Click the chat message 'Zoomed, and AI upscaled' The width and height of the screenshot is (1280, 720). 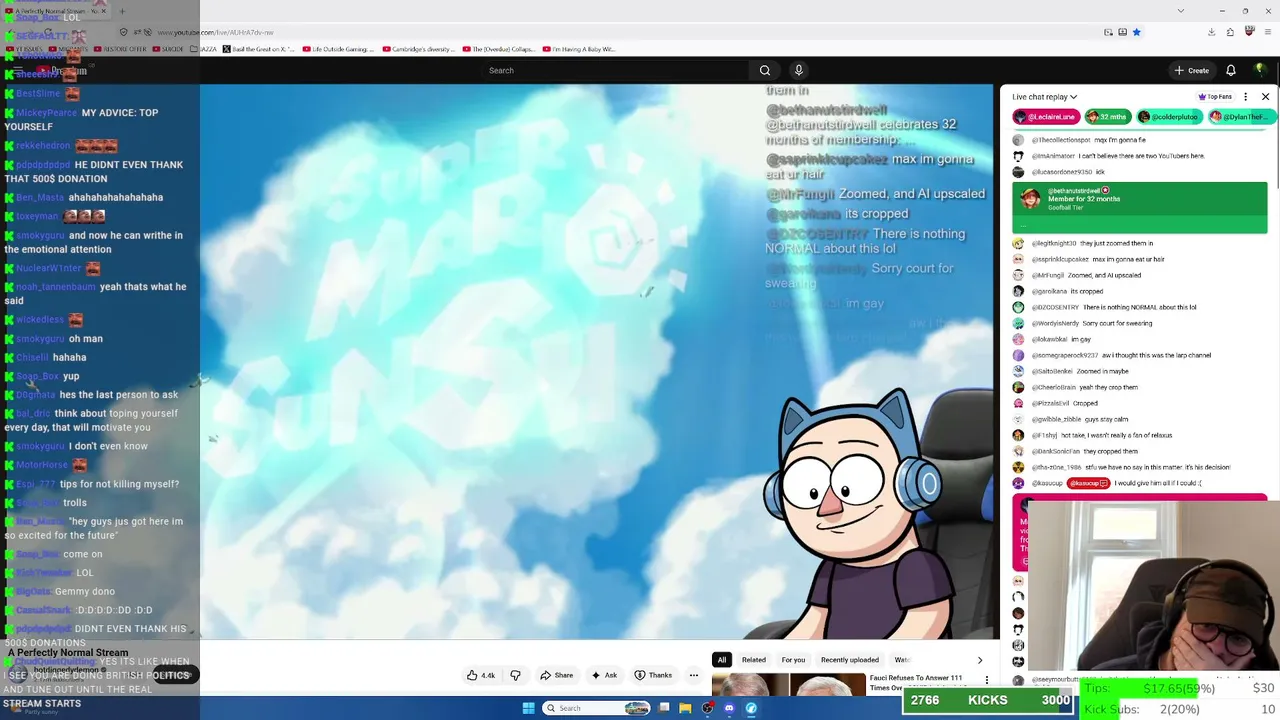click(1104, 275)
